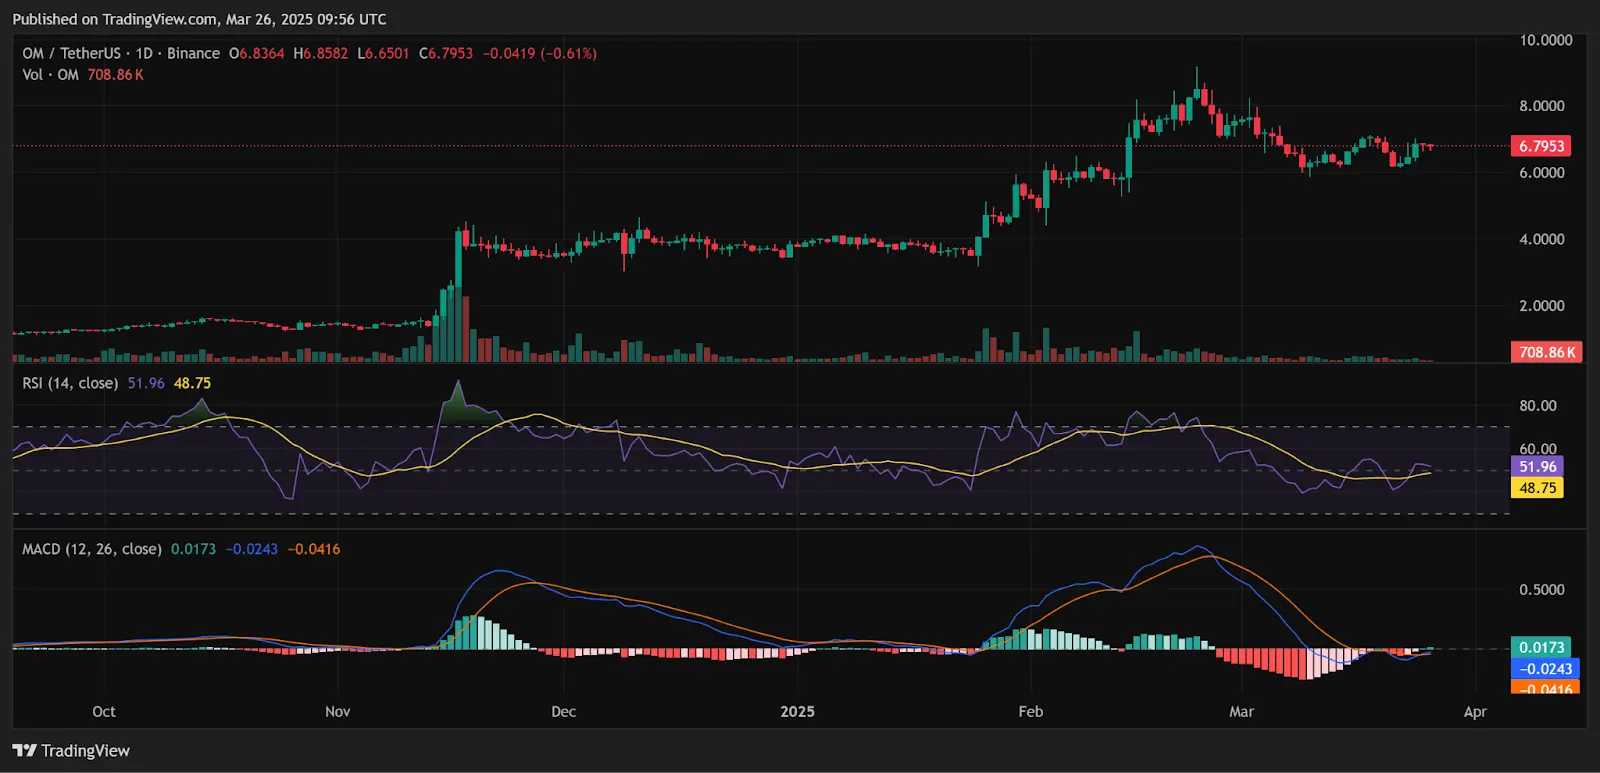1600x773 pixels.
Task: Click the 2.0000 price scale label
Action: (1542, 306)
